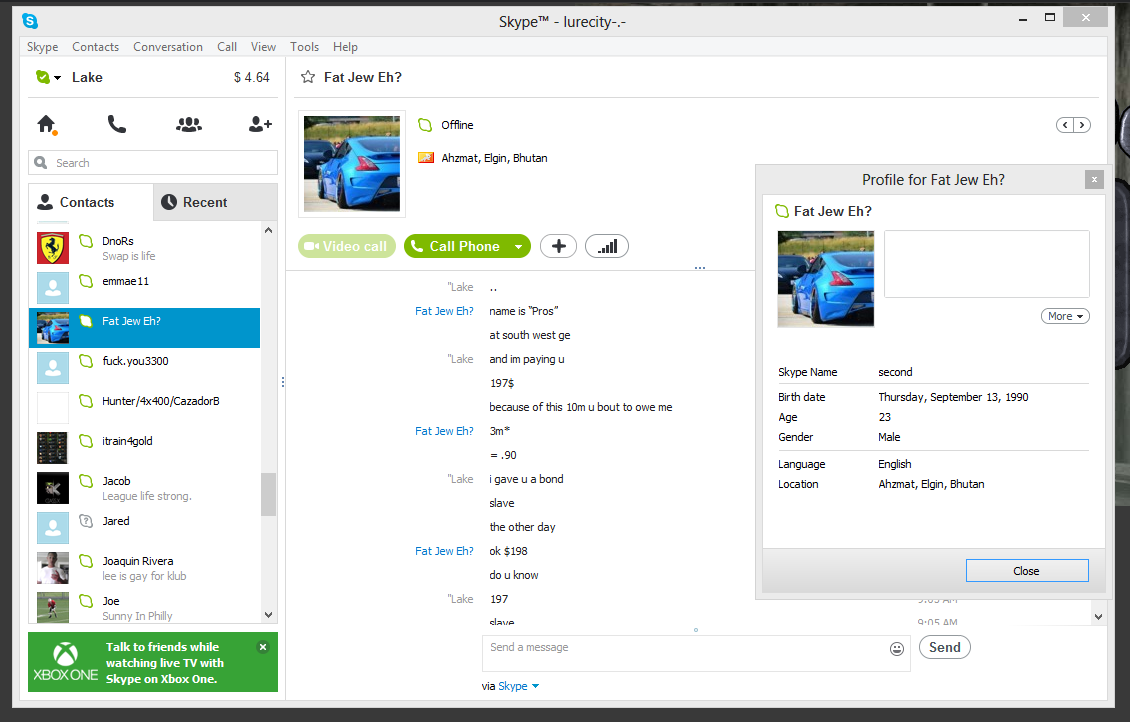Click the car picture in profile dialog
Screen dimensions: 1130x722
[826, 279]
